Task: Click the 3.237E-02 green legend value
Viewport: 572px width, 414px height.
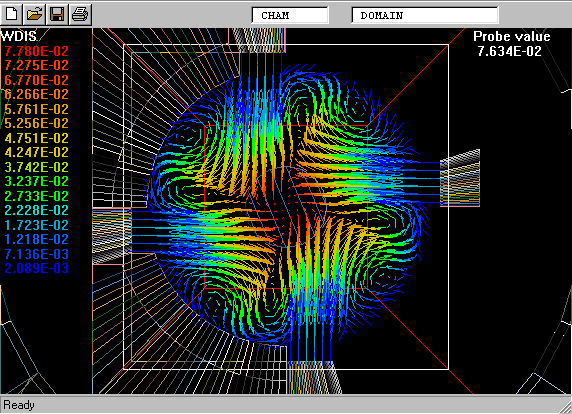Action: click(36, 181)
